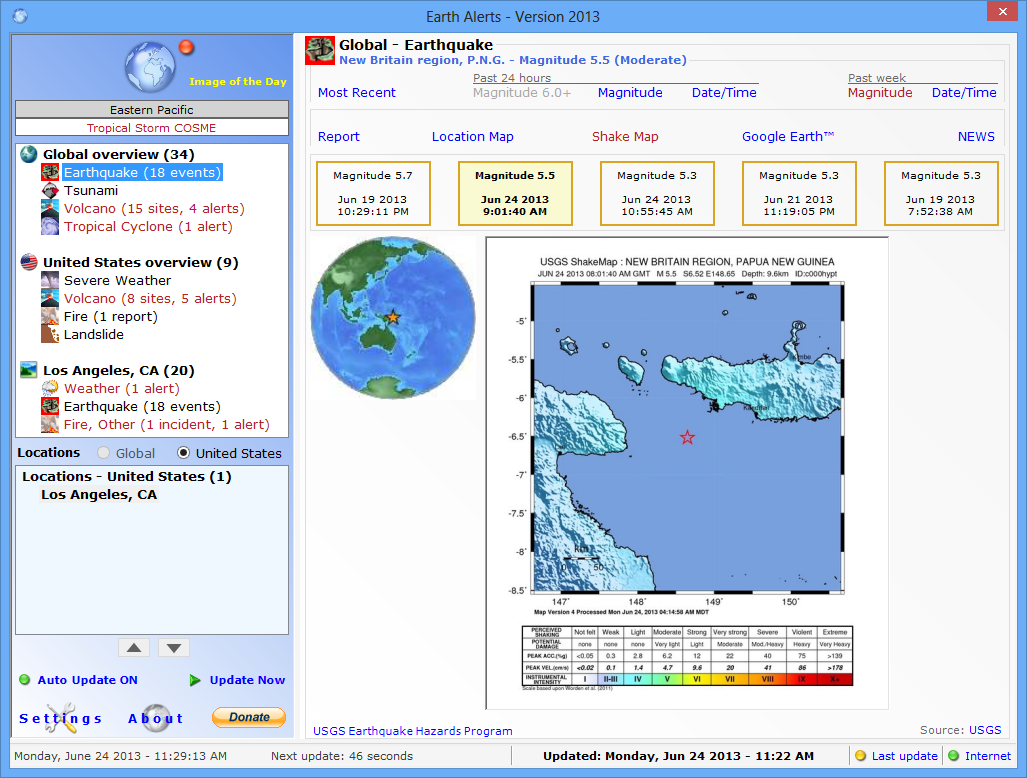This screenshot has width=1027, height=778.
Task: Select the Magnitude 5.3 Jun 21 earthquake card
Action: coord(799,193)
